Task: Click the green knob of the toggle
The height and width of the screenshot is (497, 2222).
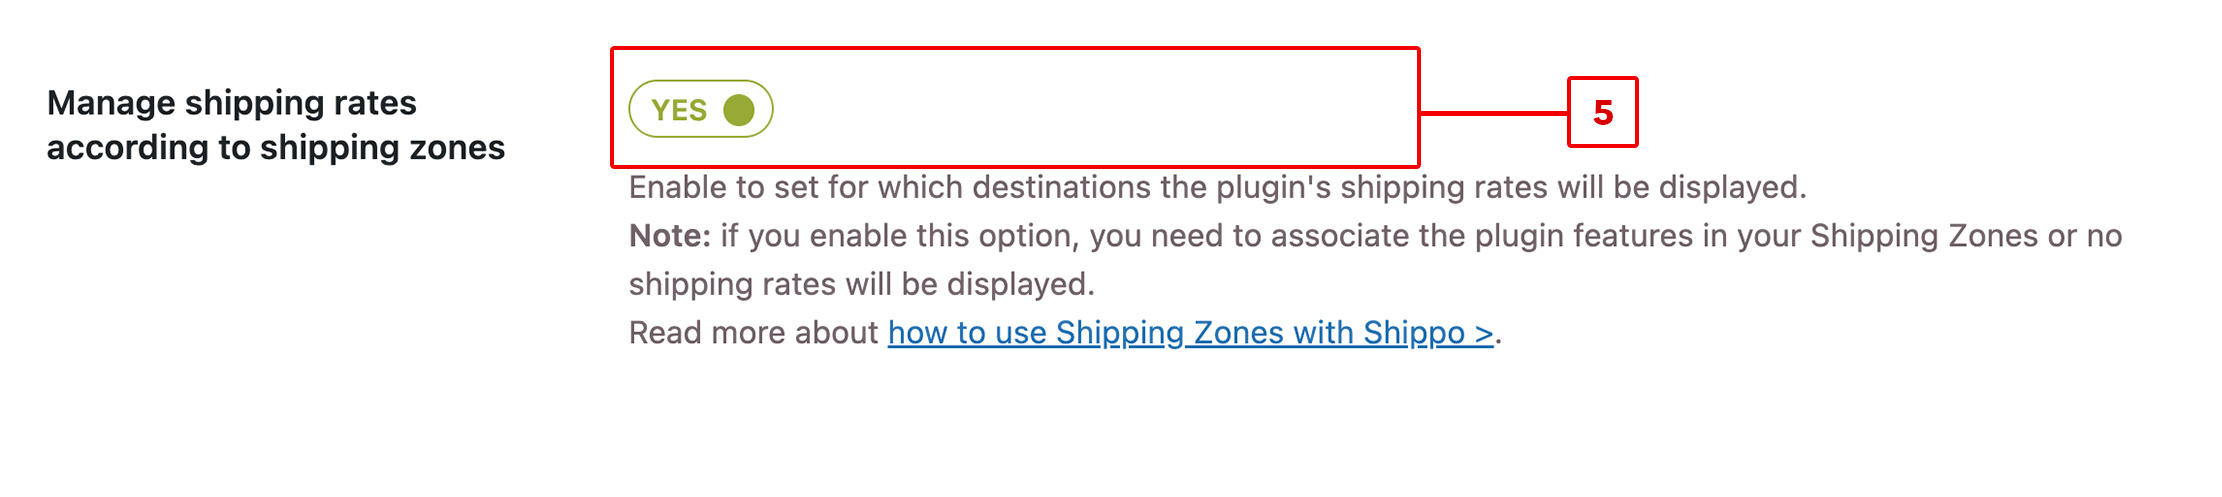Action: [739, 110]
